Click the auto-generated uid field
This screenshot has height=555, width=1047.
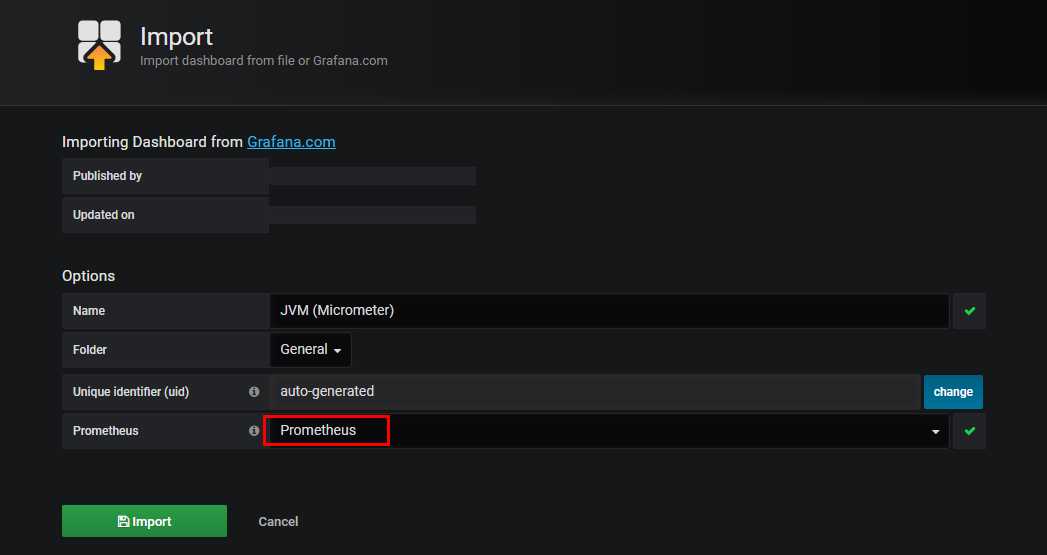[x=595, y=392]
